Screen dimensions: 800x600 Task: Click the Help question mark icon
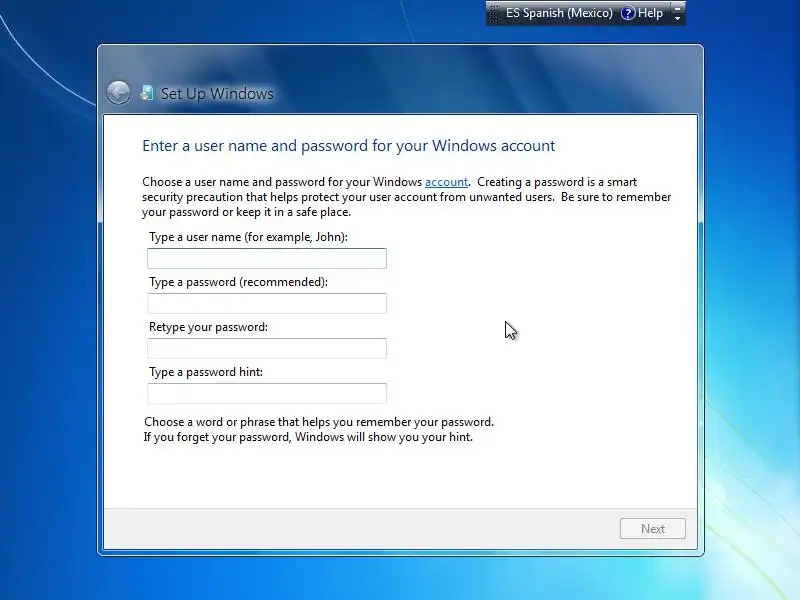pos(628,13)
